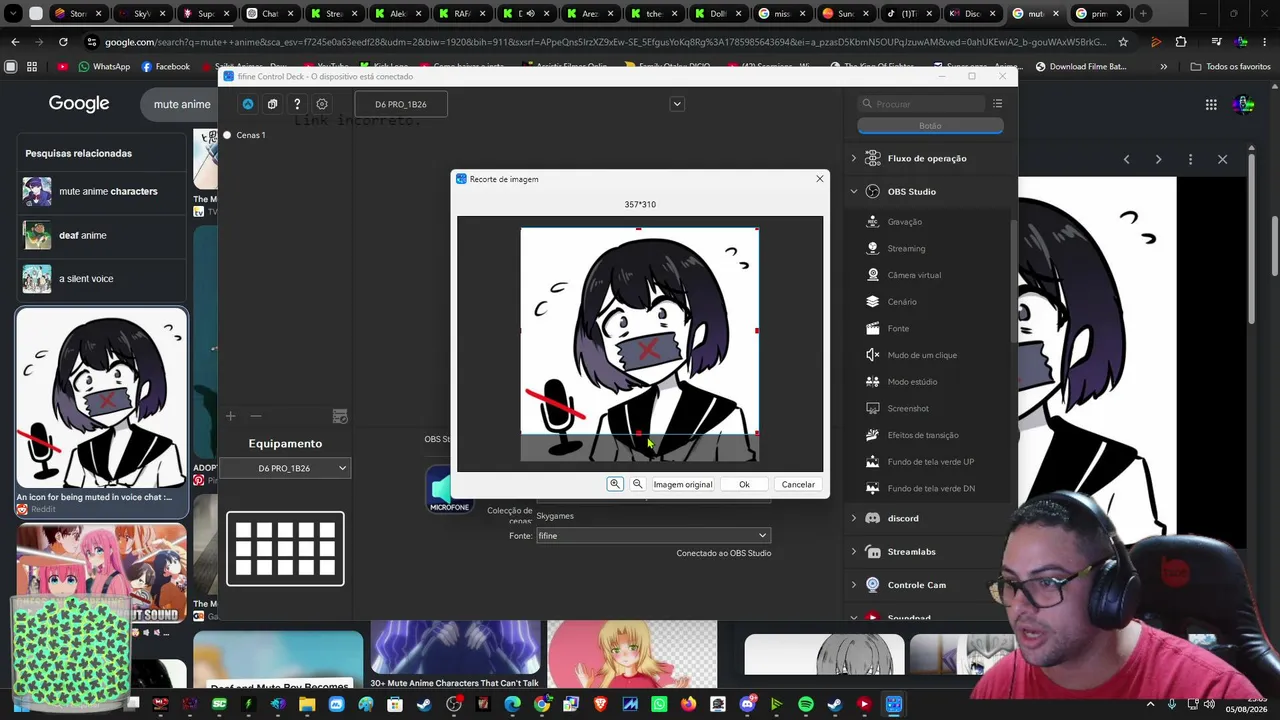Select the D6 PRO_1B26 device tab
The width and height of the screenshot is (1280, 720).
(x=401, y=104)
